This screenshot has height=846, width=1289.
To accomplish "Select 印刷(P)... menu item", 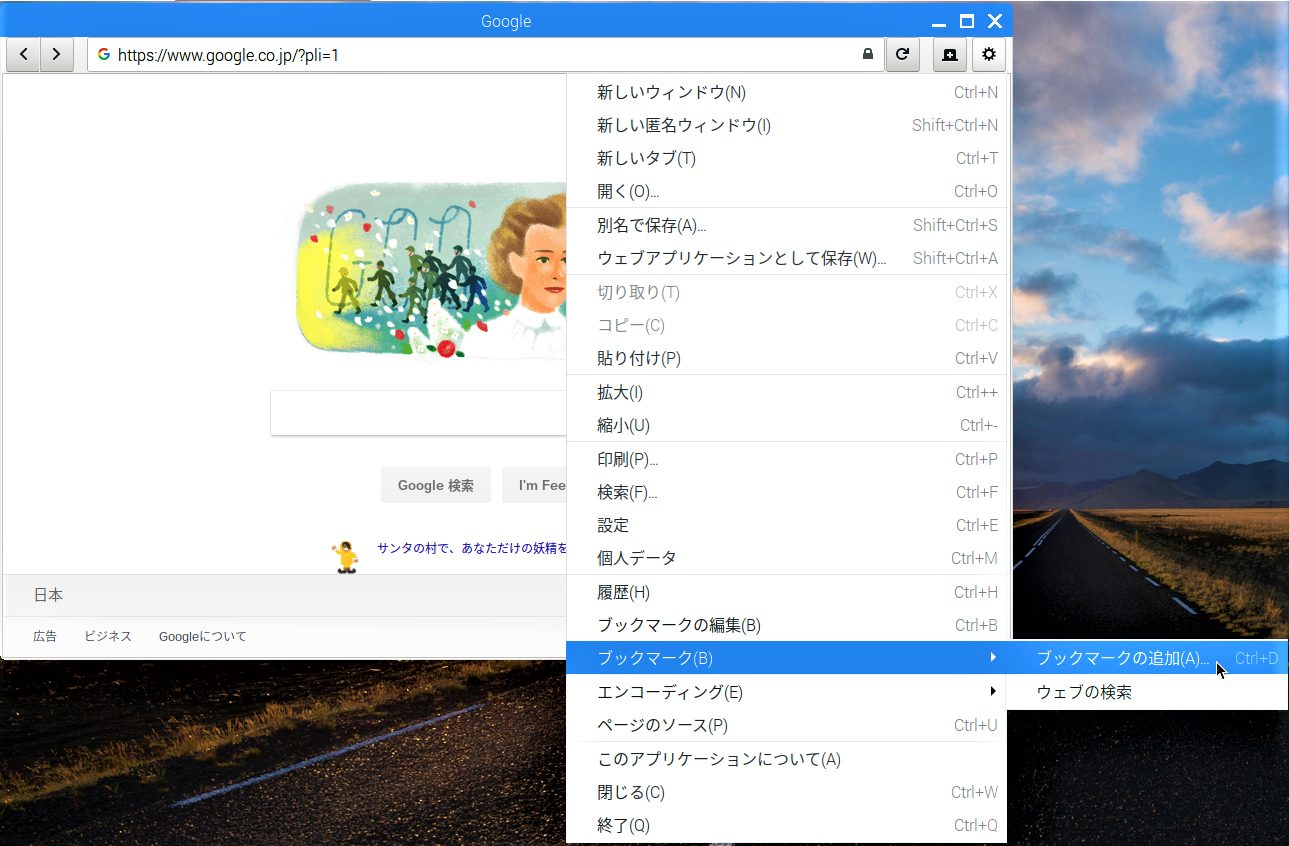I will click(x=787, y=460).
